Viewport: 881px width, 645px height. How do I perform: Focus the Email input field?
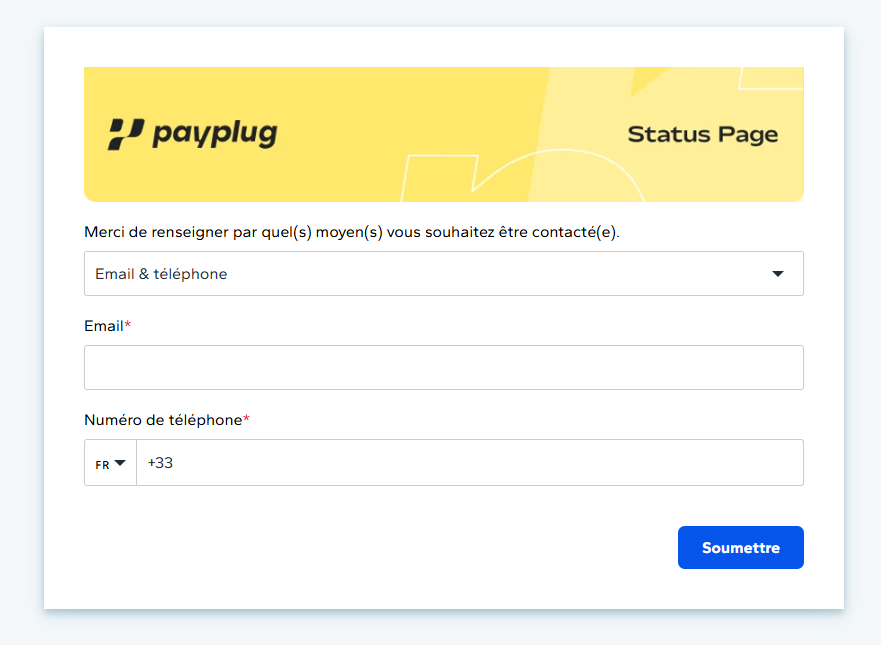(x=443, y=368)
